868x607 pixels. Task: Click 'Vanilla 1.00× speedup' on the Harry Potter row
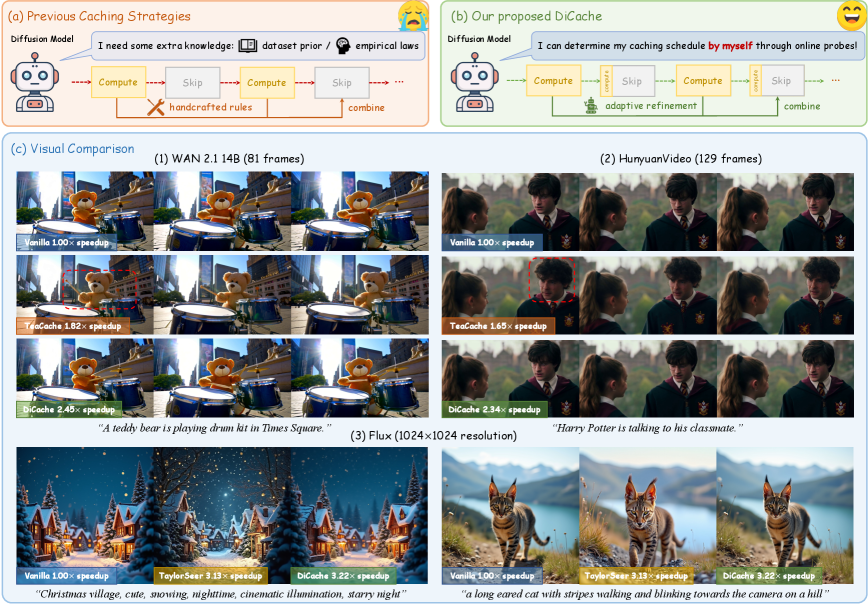coord(492,242)
